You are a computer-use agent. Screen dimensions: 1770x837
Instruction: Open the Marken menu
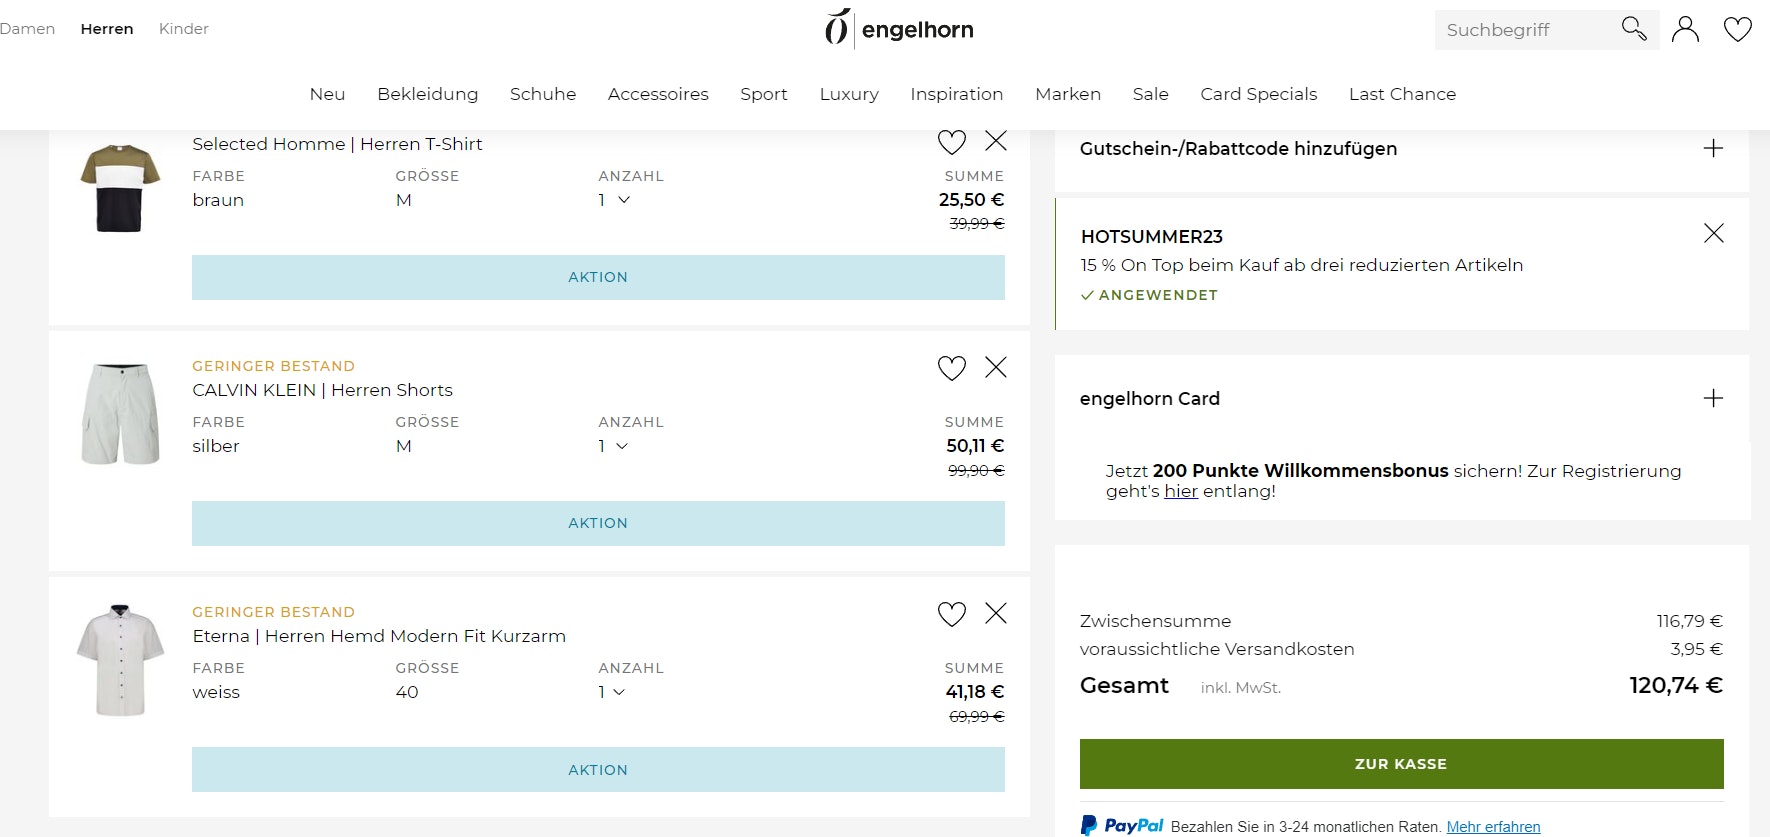tap(1068, 94)
